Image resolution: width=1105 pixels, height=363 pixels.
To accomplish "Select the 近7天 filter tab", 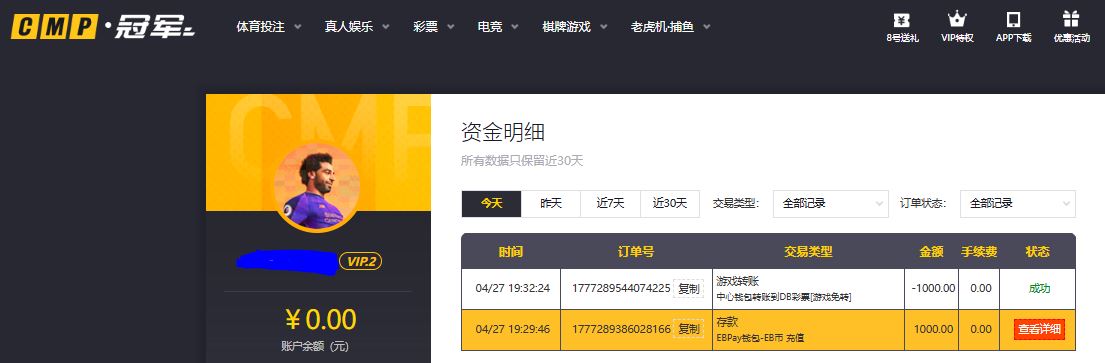I will (610, 204).
